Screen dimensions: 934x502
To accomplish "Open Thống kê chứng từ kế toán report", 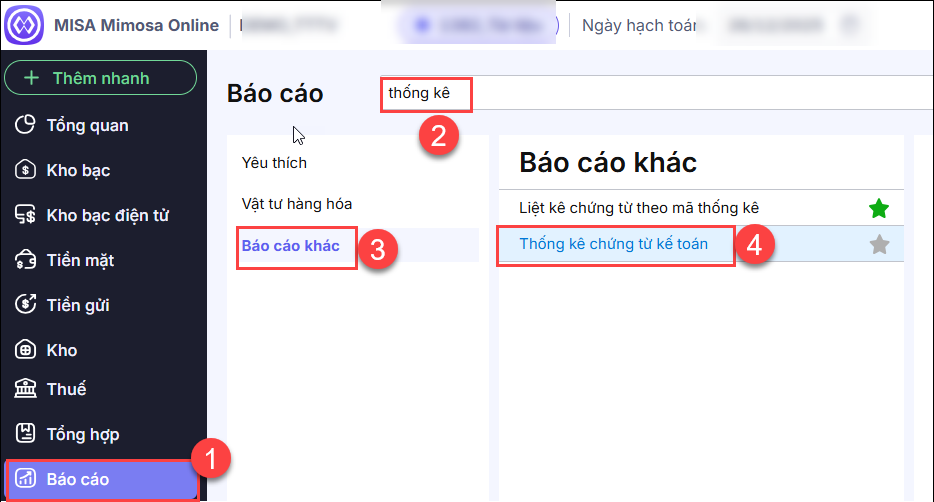I will tap(614, 244).
